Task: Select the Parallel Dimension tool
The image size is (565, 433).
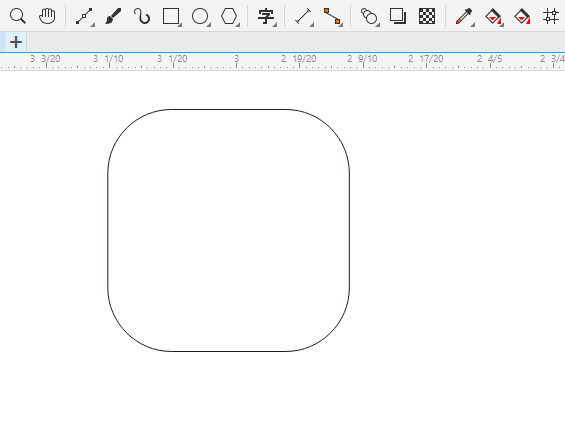Action: coord(303,16)
